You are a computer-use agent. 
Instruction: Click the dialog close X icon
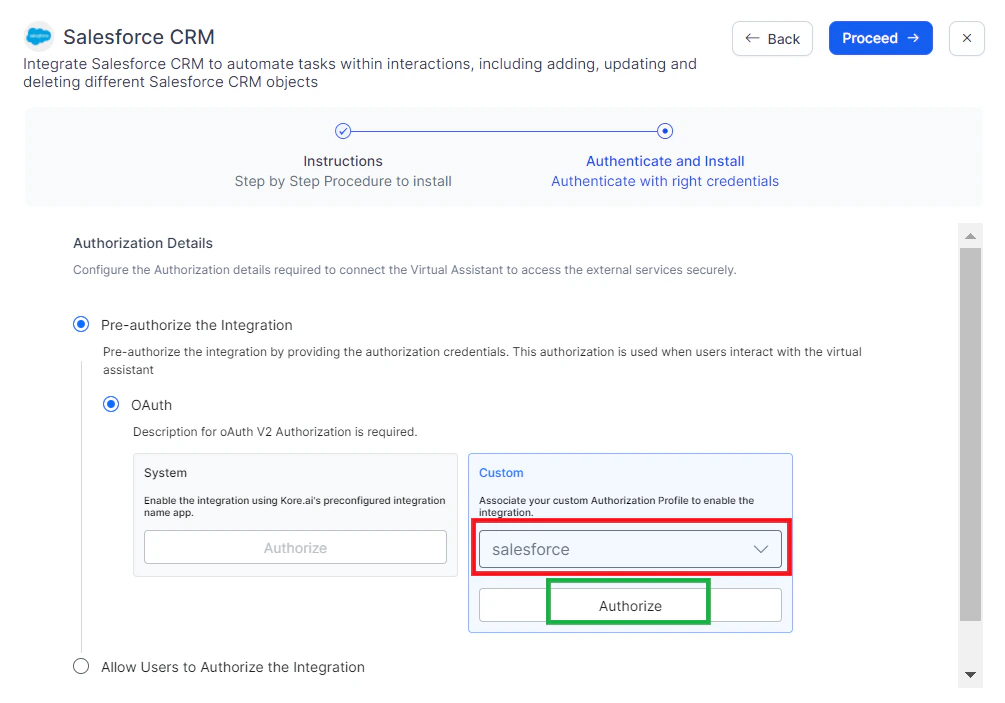pyautogui.click(x=966, y=38)
